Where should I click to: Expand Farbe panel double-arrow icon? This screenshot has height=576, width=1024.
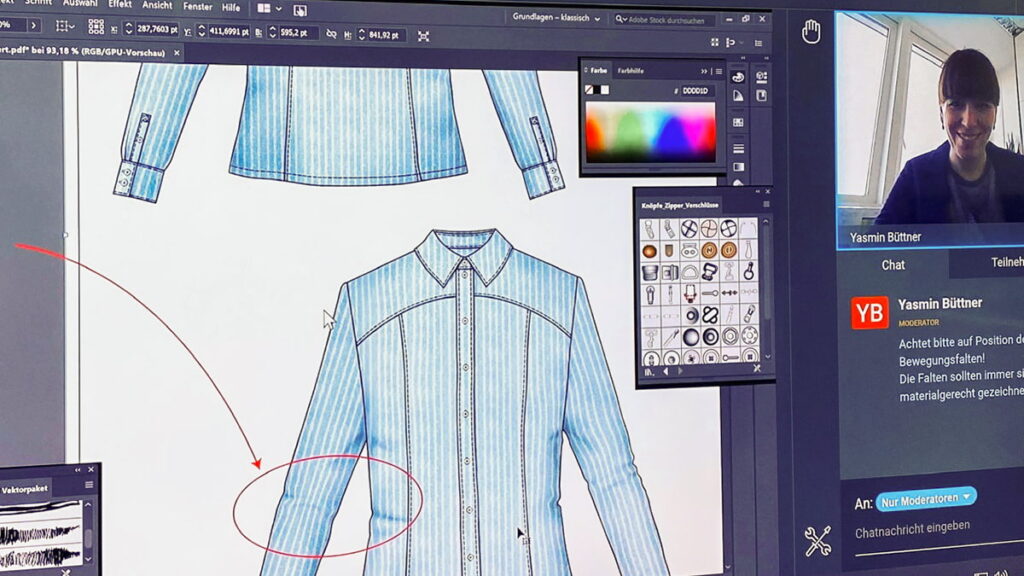(x=704, y=71)
